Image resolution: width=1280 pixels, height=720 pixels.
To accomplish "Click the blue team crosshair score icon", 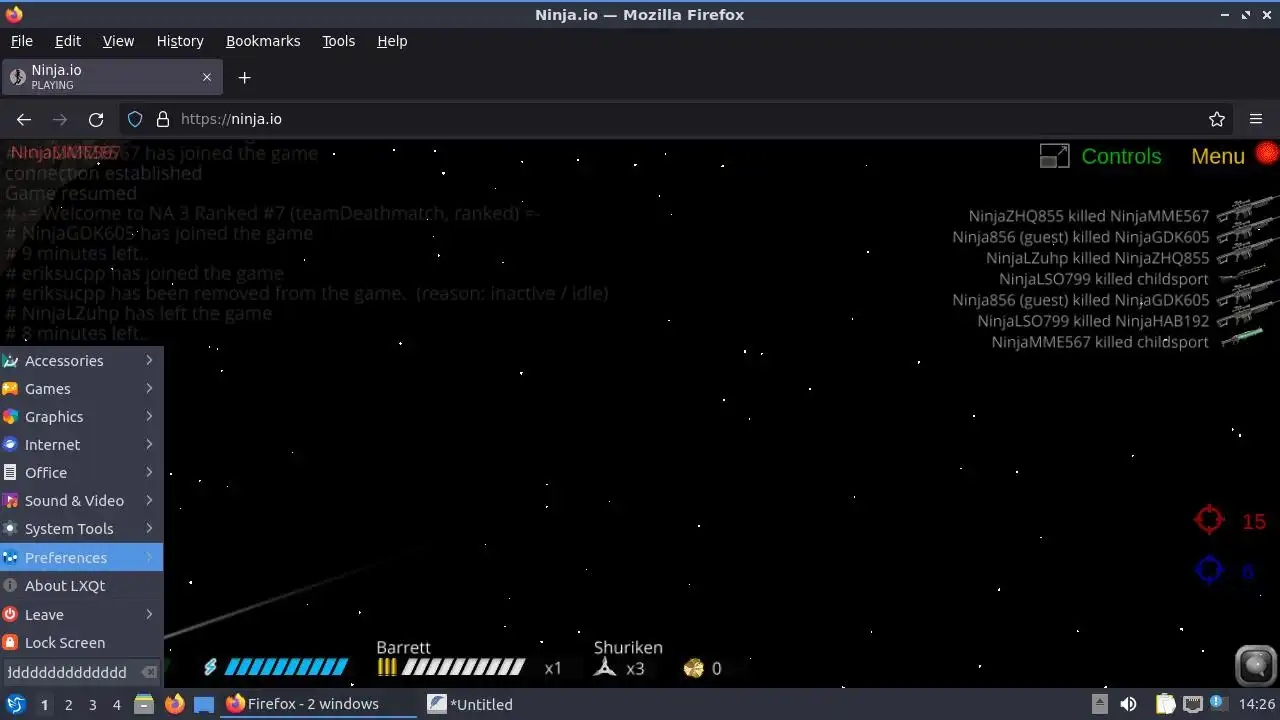I will [x=1209, y=571].
